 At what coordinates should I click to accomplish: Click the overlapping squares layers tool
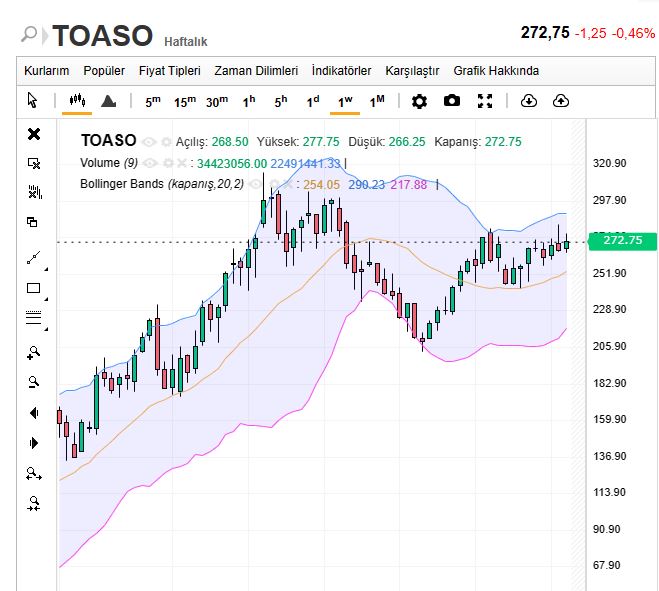click(32, 222)
